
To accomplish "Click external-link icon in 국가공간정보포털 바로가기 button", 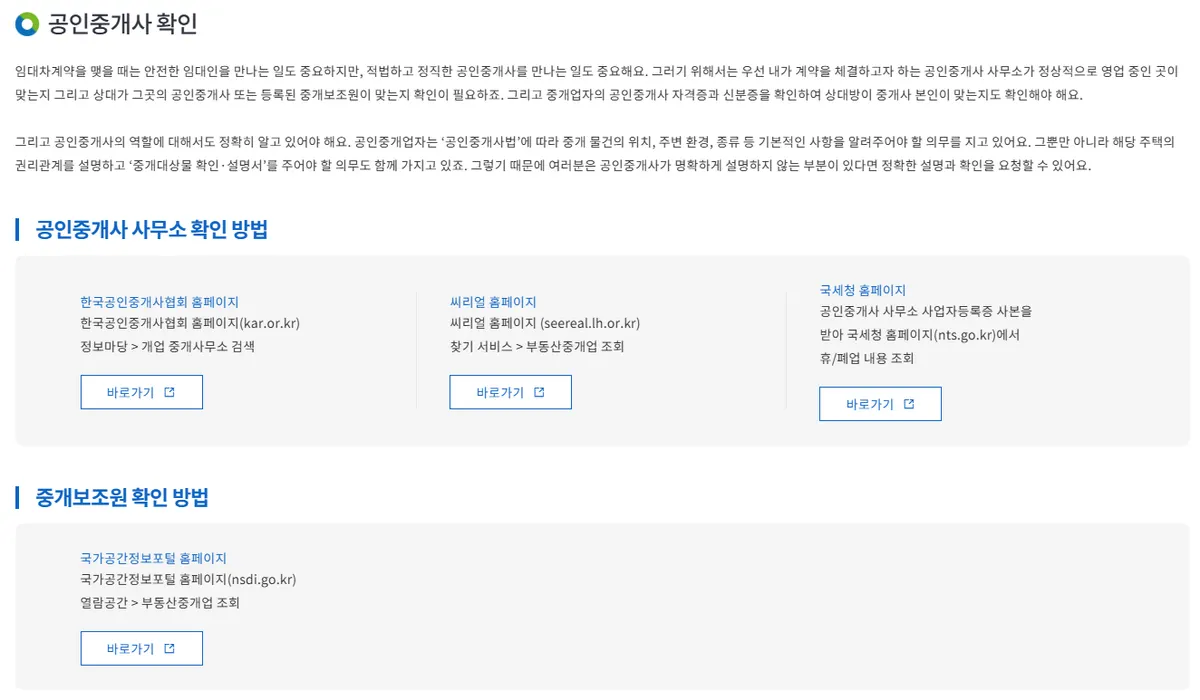I will (169, 648).
